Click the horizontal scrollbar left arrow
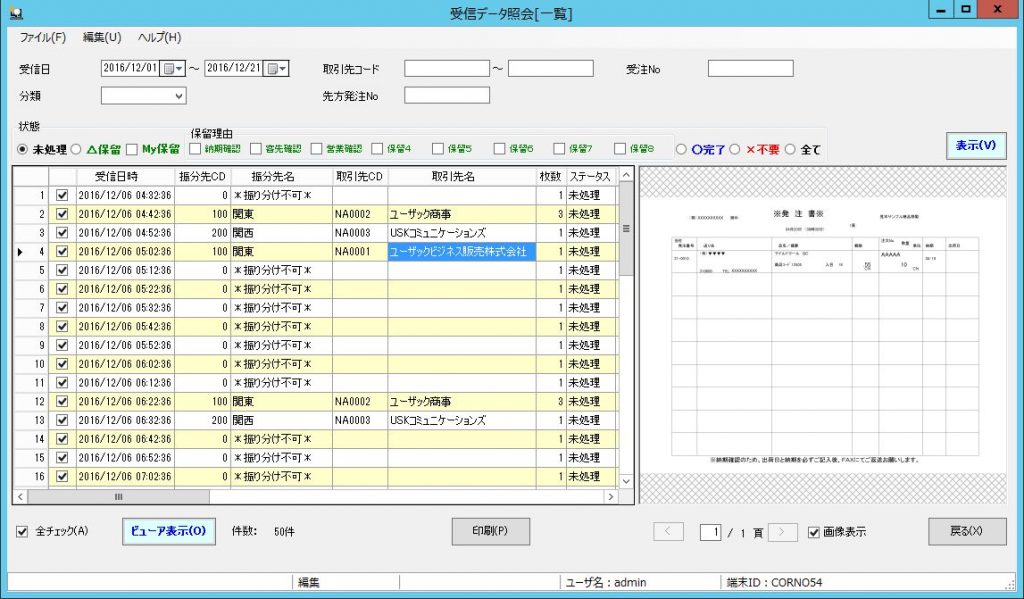This screenshot has height=599, width=1024. click(20, 496)
